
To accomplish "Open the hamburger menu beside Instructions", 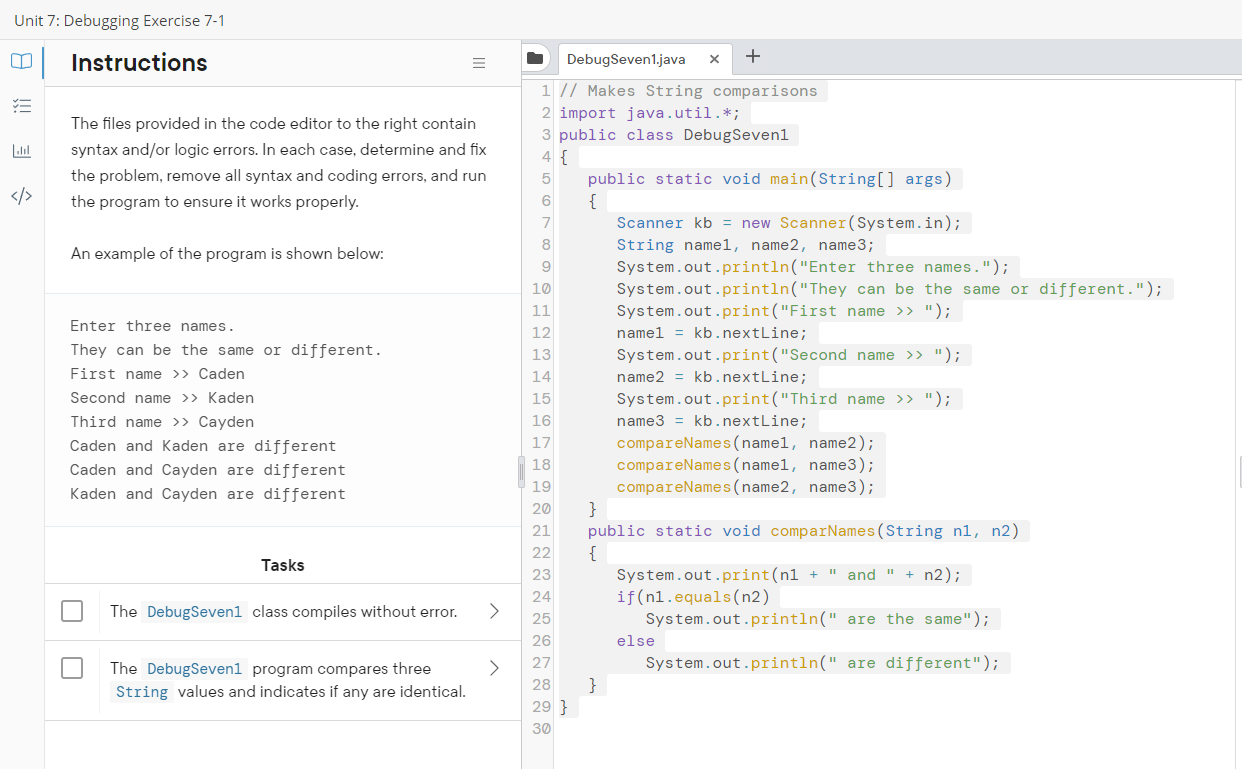I will pos(479,63).
